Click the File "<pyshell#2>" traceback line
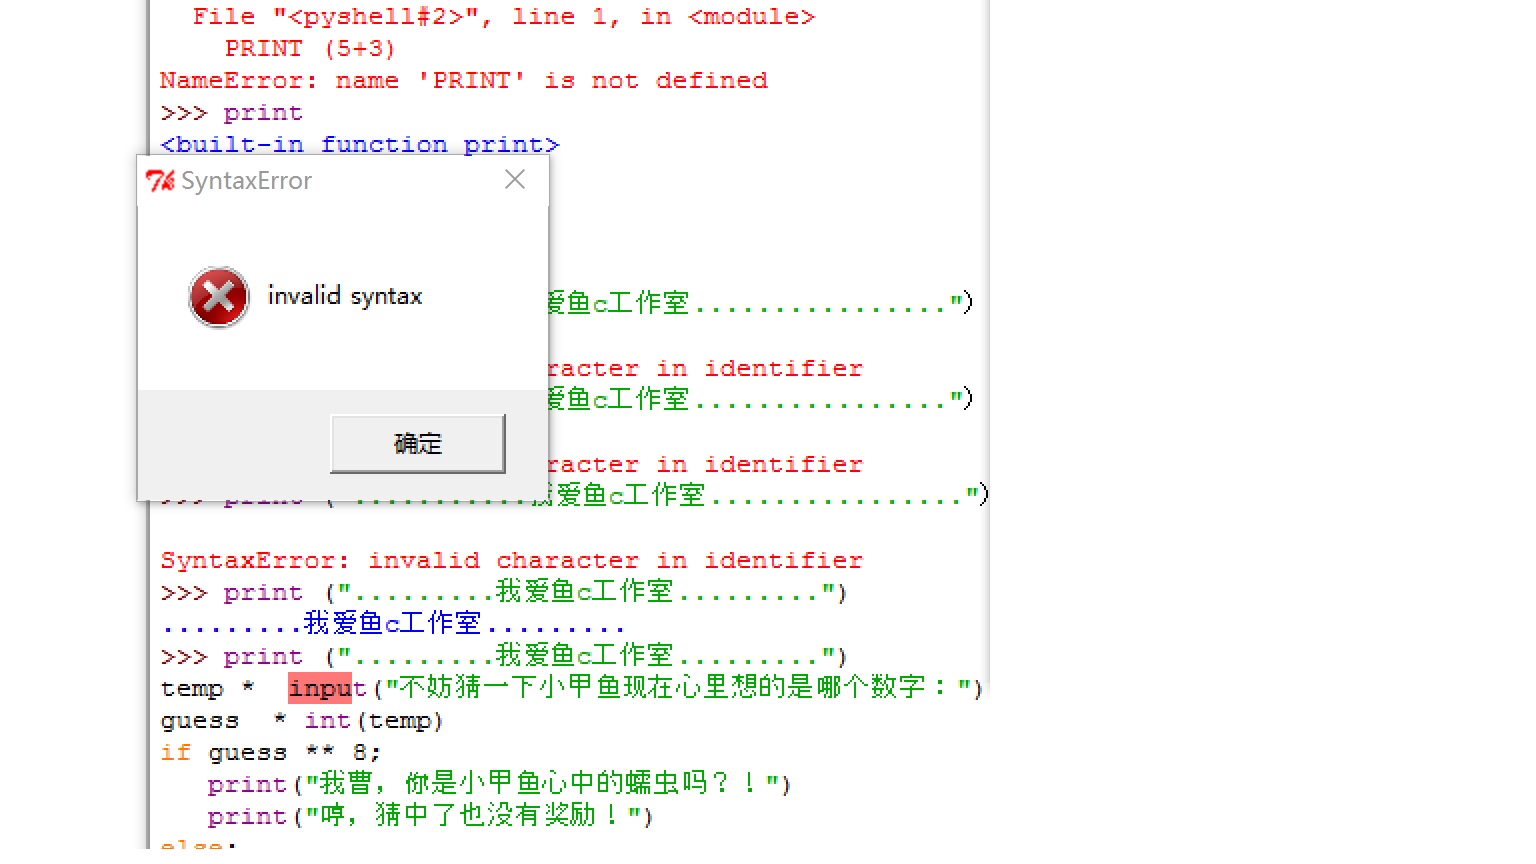 [x=503, y=17]
